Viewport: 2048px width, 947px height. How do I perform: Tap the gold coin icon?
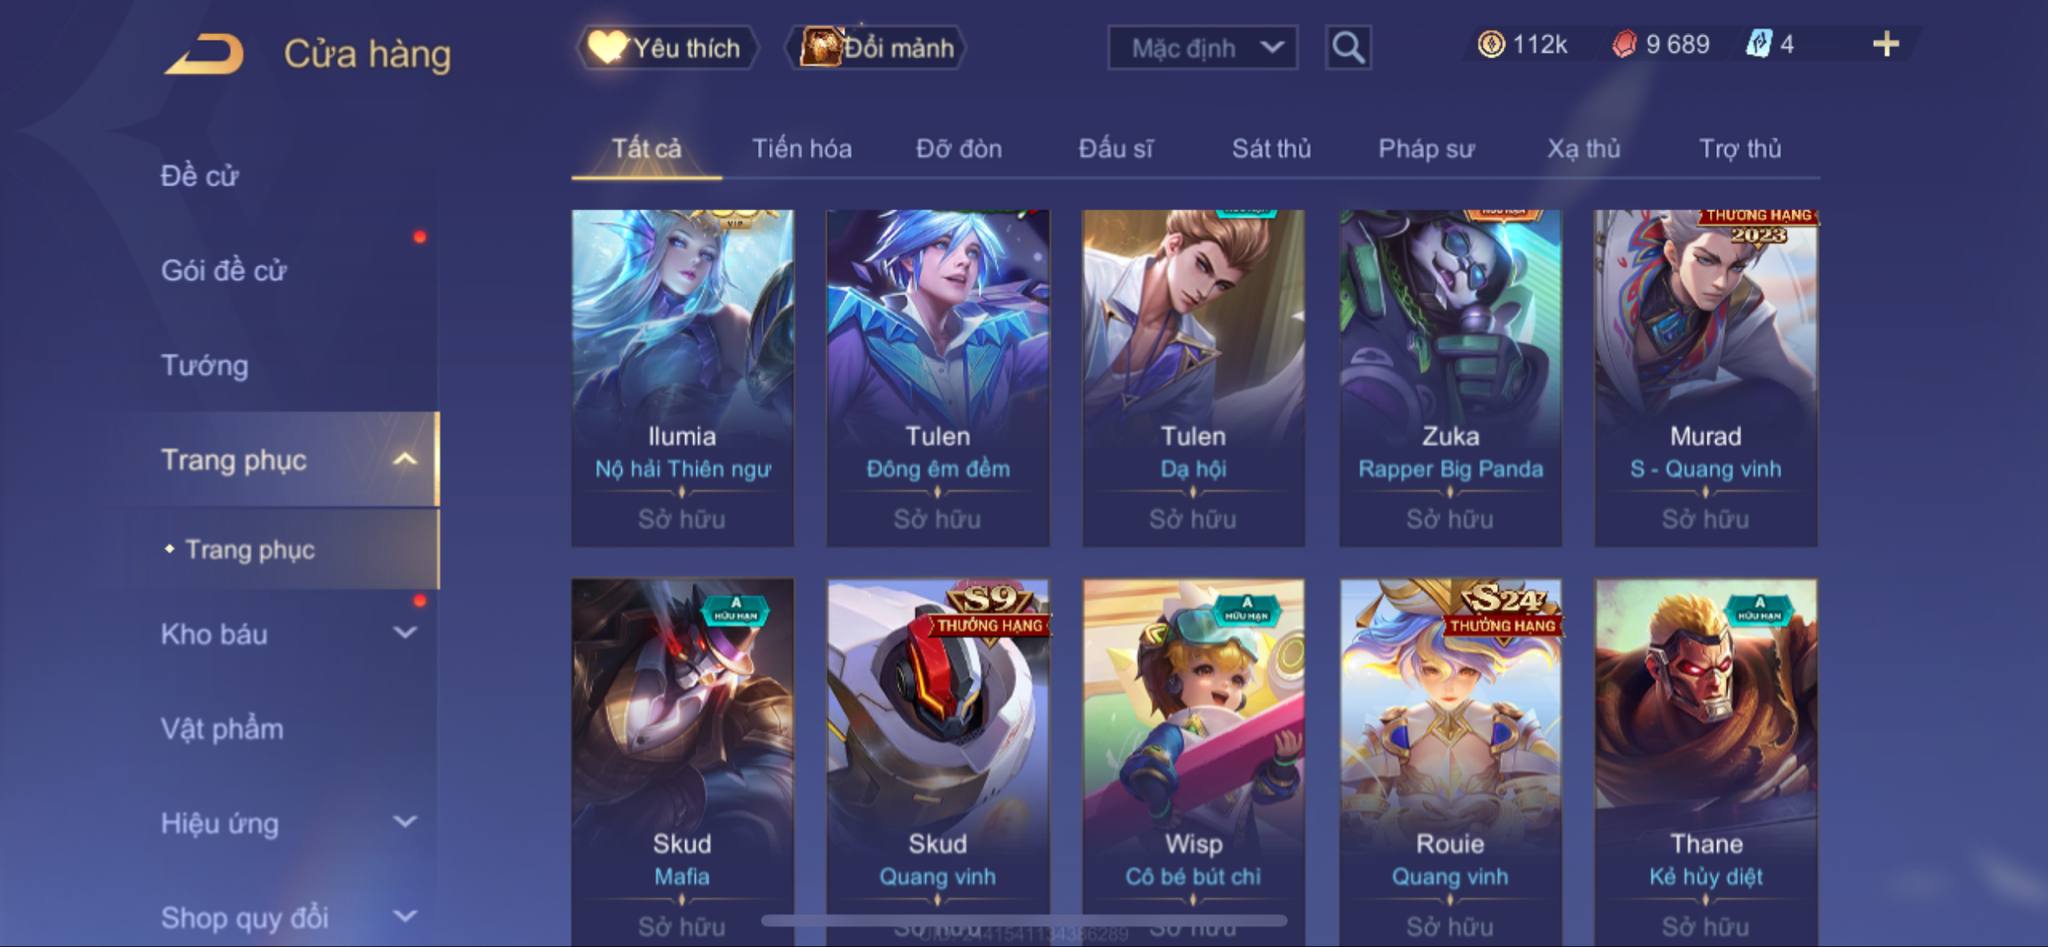[x=1491, y=44]
